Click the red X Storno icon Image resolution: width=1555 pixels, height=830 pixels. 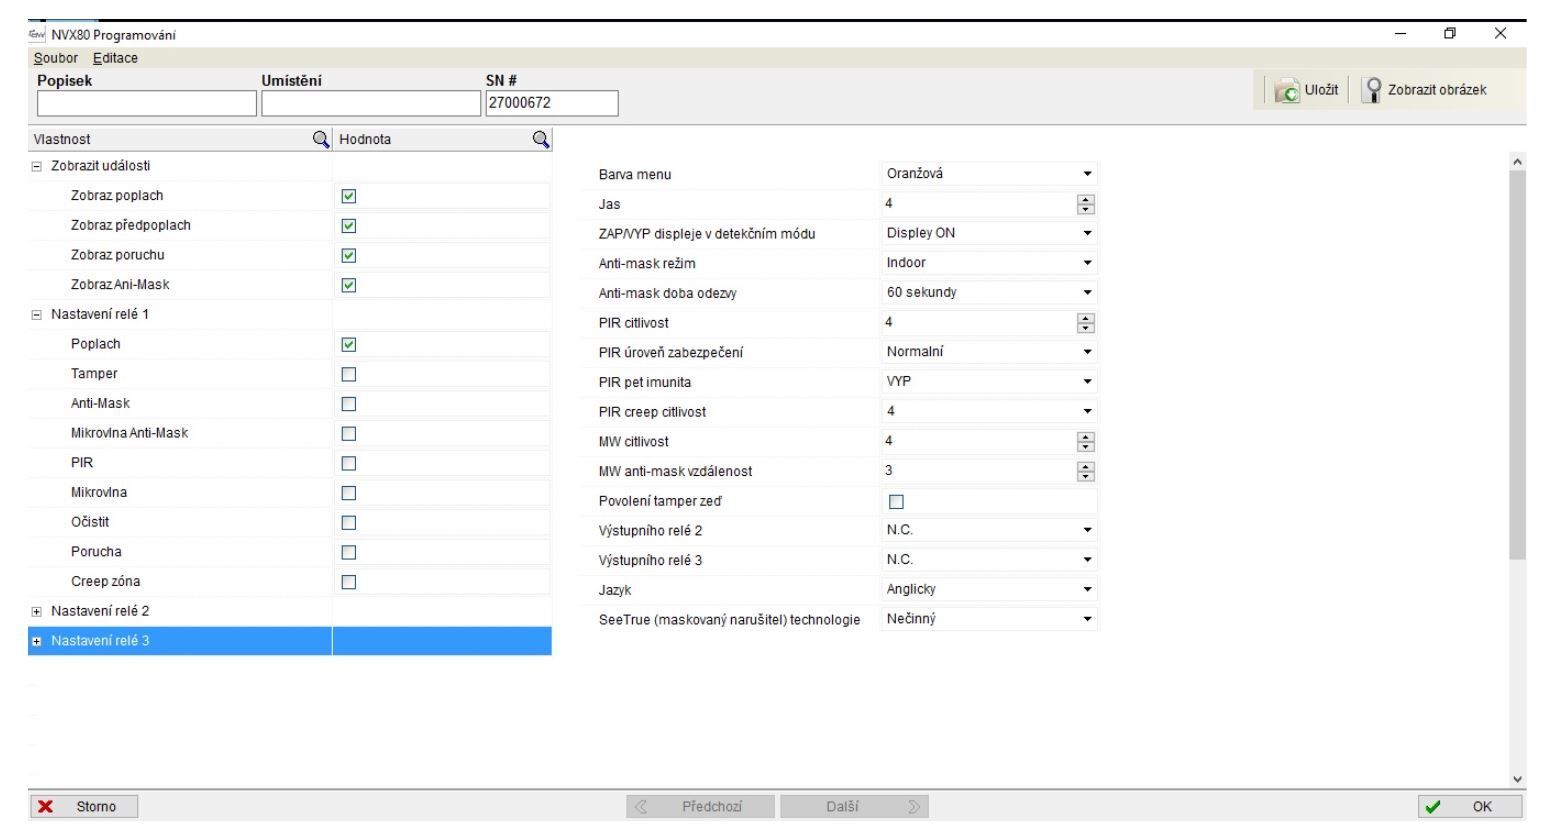45,807
